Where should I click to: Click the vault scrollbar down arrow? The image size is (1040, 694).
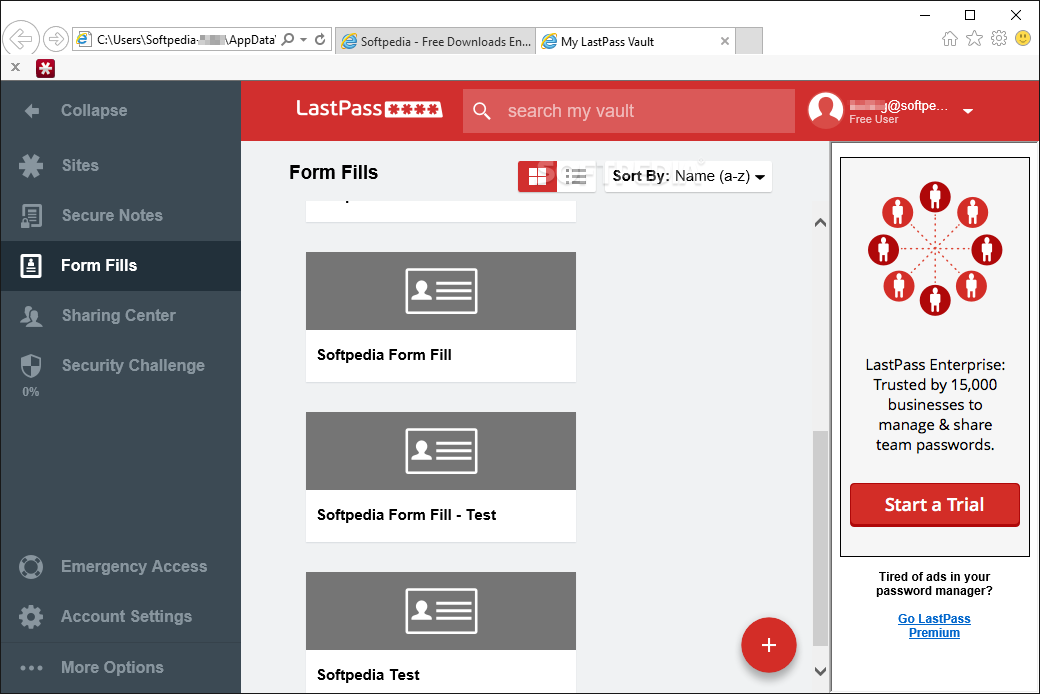820,671
